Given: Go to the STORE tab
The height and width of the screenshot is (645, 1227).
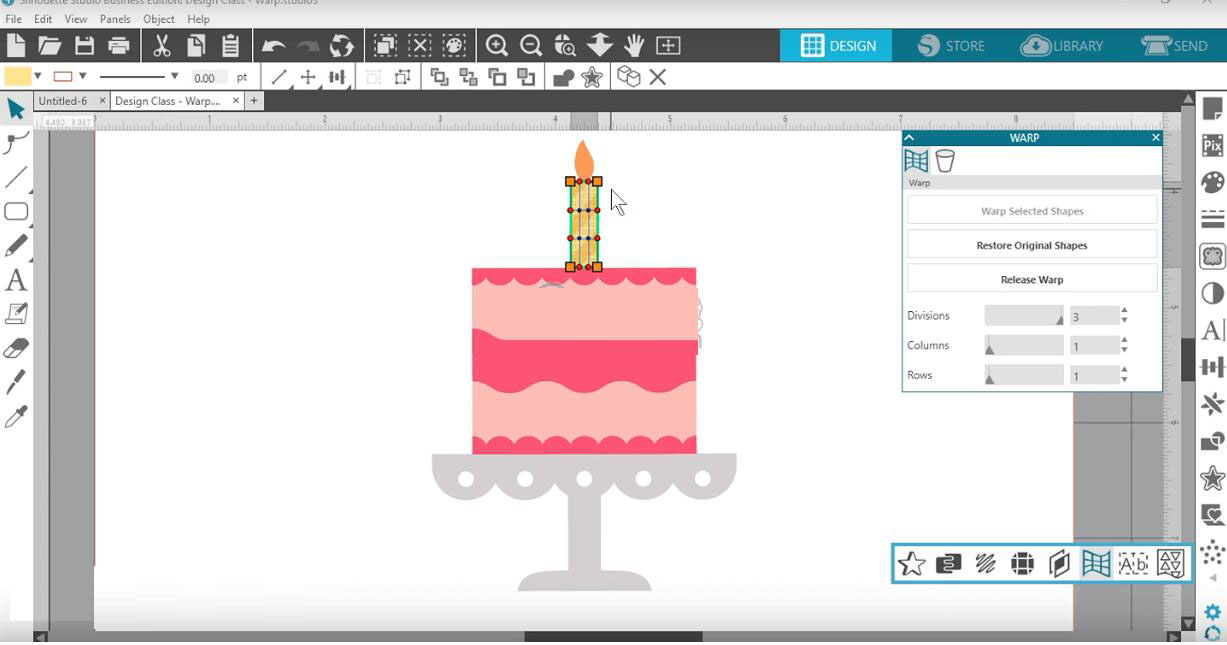Looking at the screenshot, I should point(951,46).
